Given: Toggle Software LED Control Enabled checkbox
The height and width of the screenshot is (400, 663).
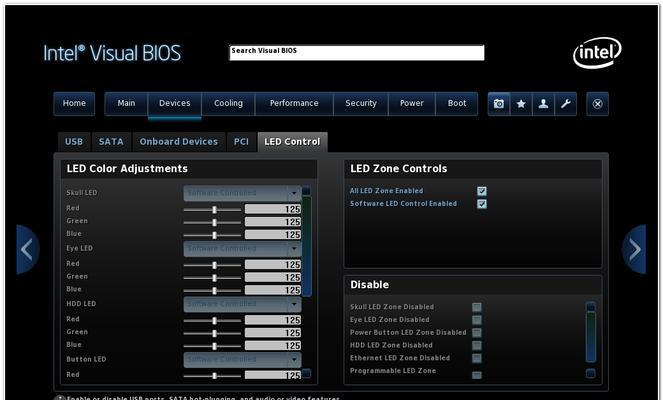Looking at the screenshot, I should (x=482, y=204).
